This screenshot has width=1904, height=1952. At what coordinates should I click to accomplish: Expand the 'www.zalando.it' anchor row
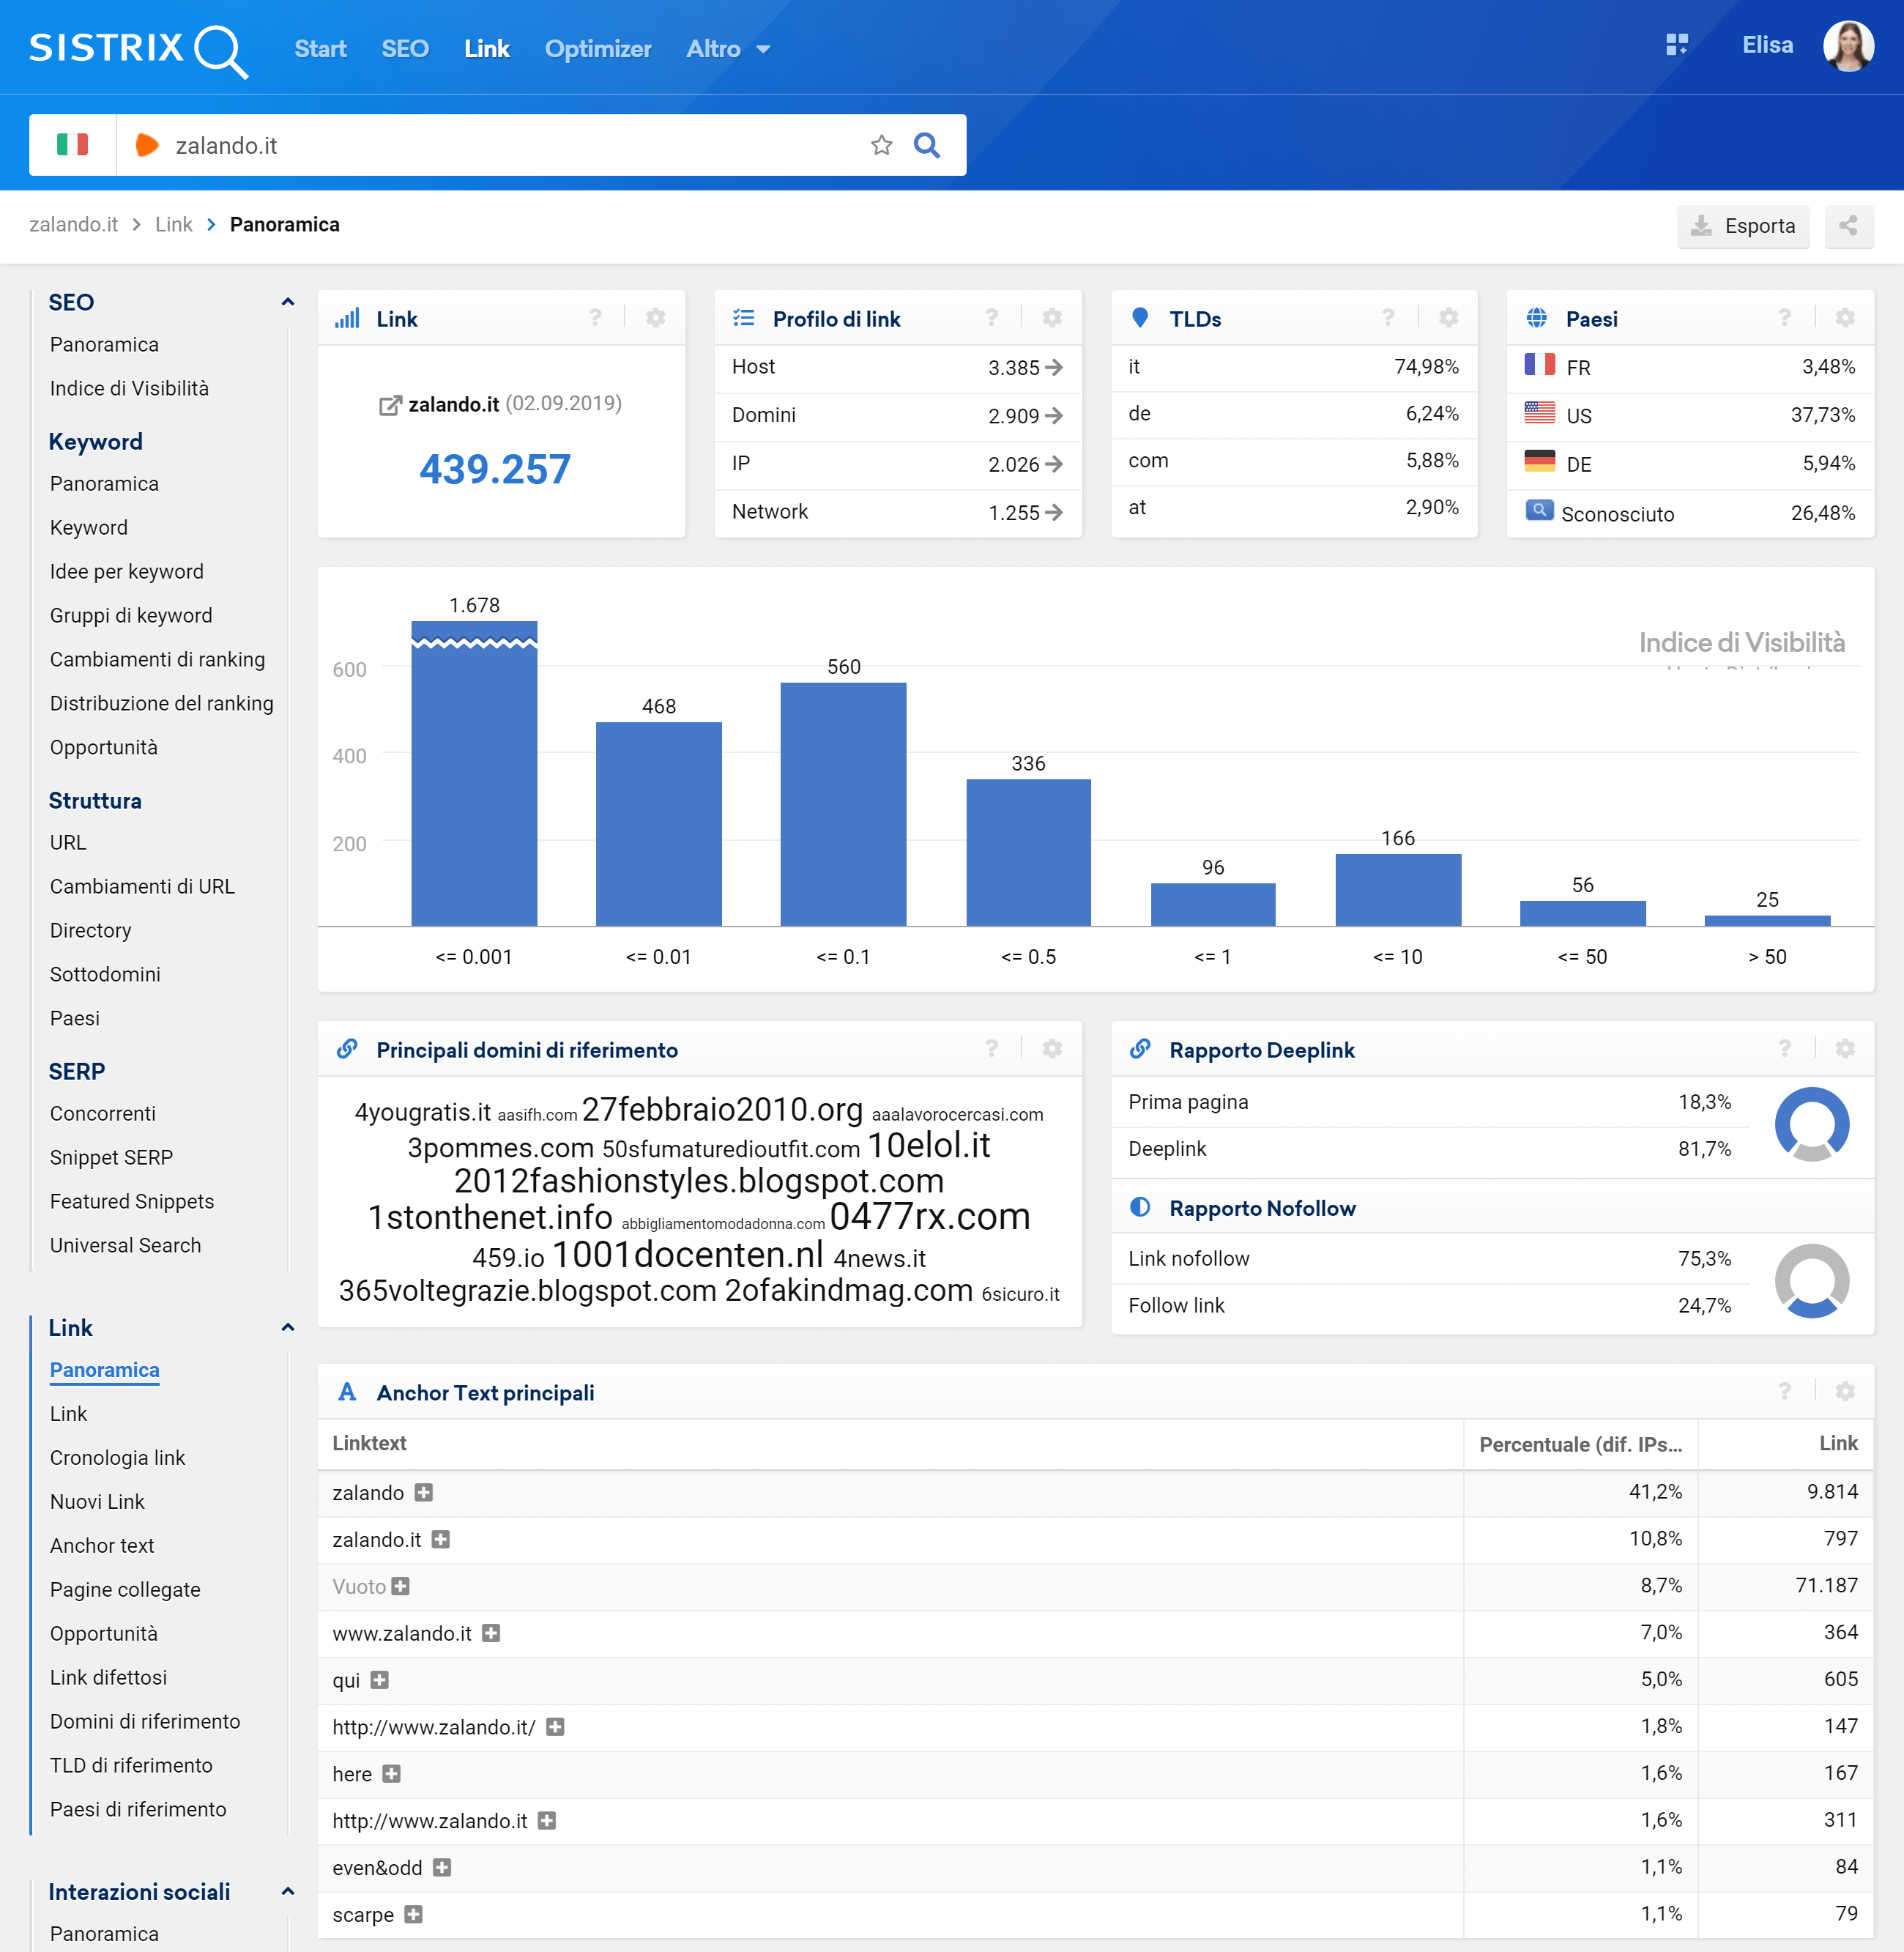click(x=490, y=1633)
